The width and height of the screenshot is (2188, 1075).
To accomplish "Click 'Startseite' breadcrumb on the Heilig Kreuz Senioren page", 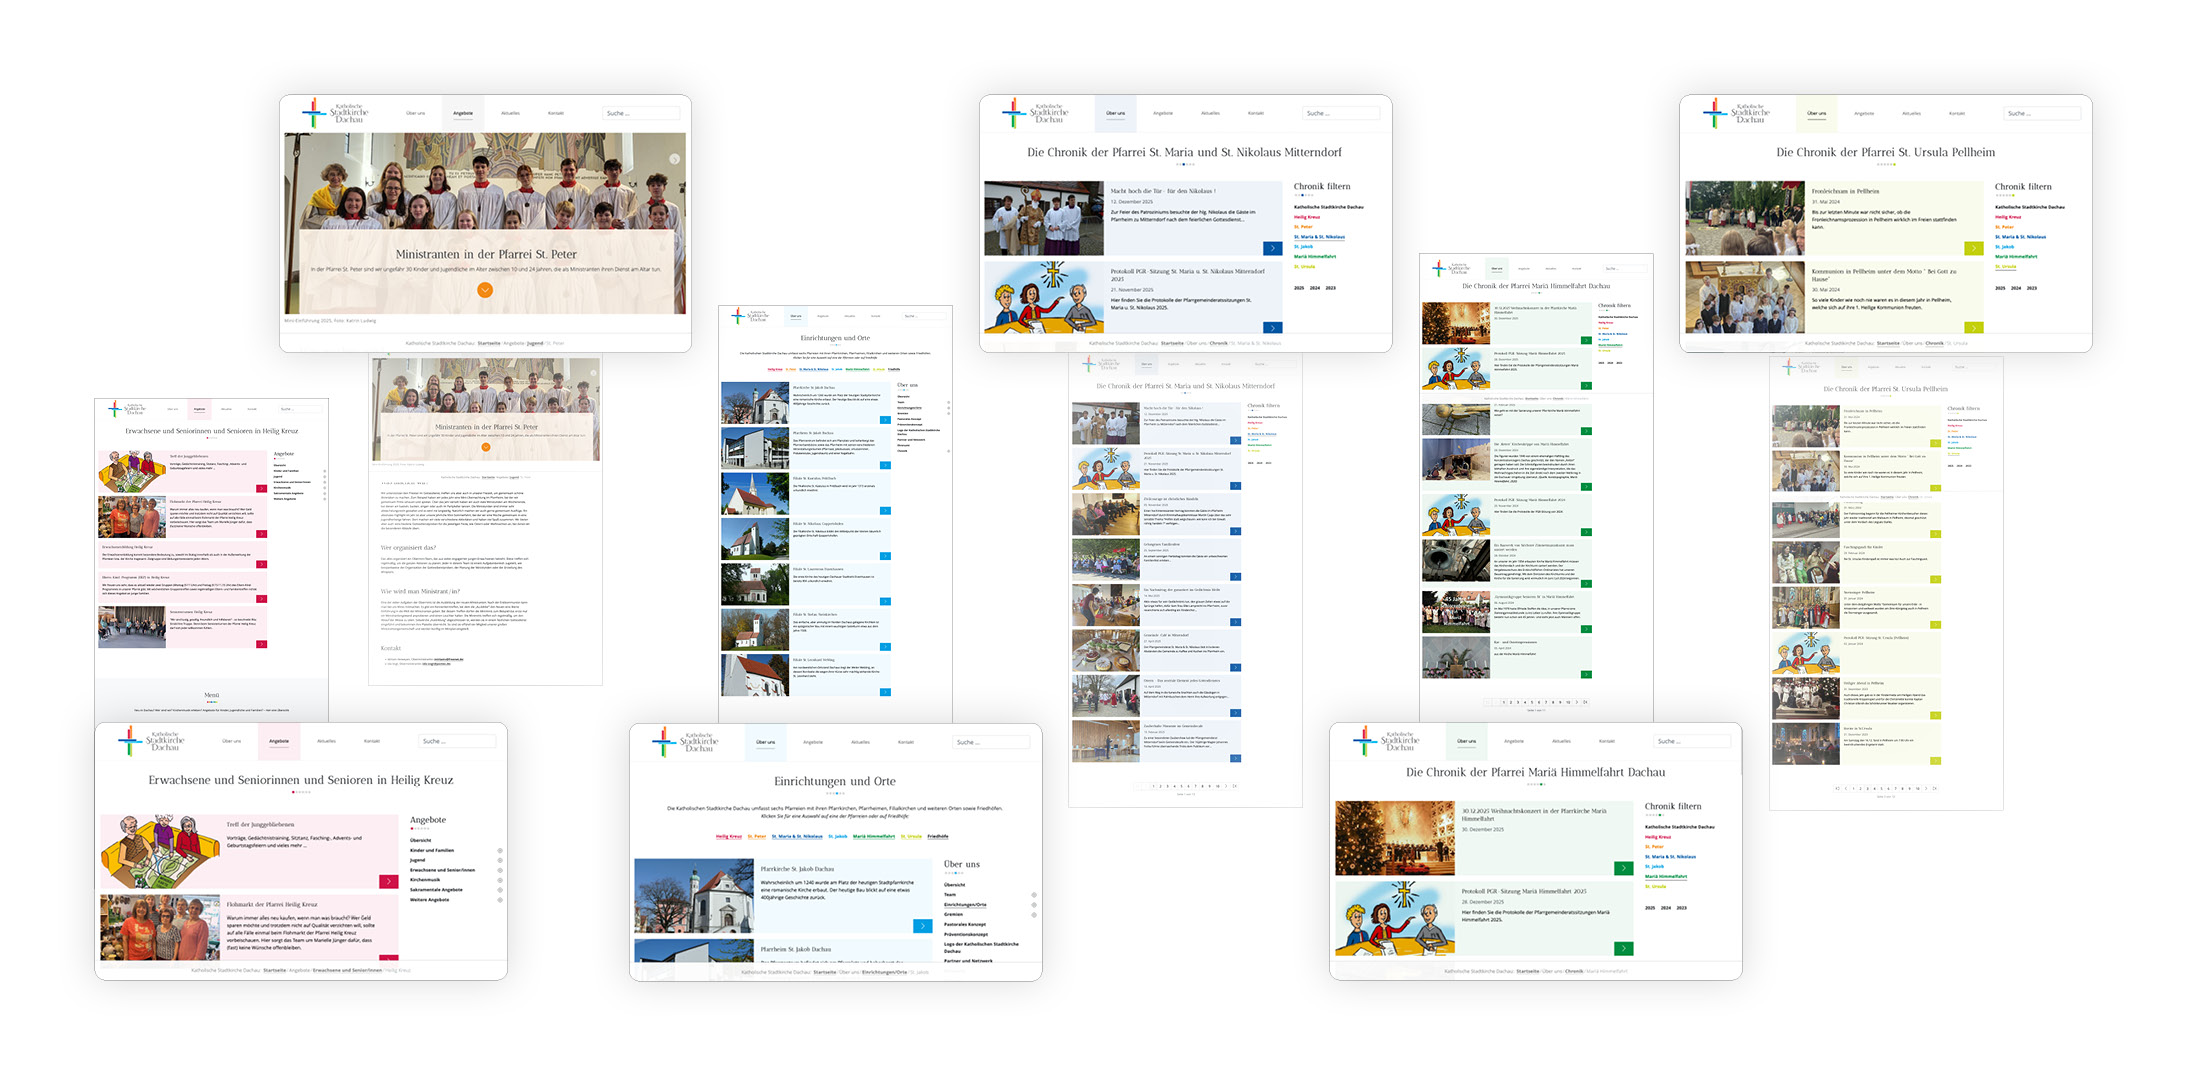I will [274, 970].
